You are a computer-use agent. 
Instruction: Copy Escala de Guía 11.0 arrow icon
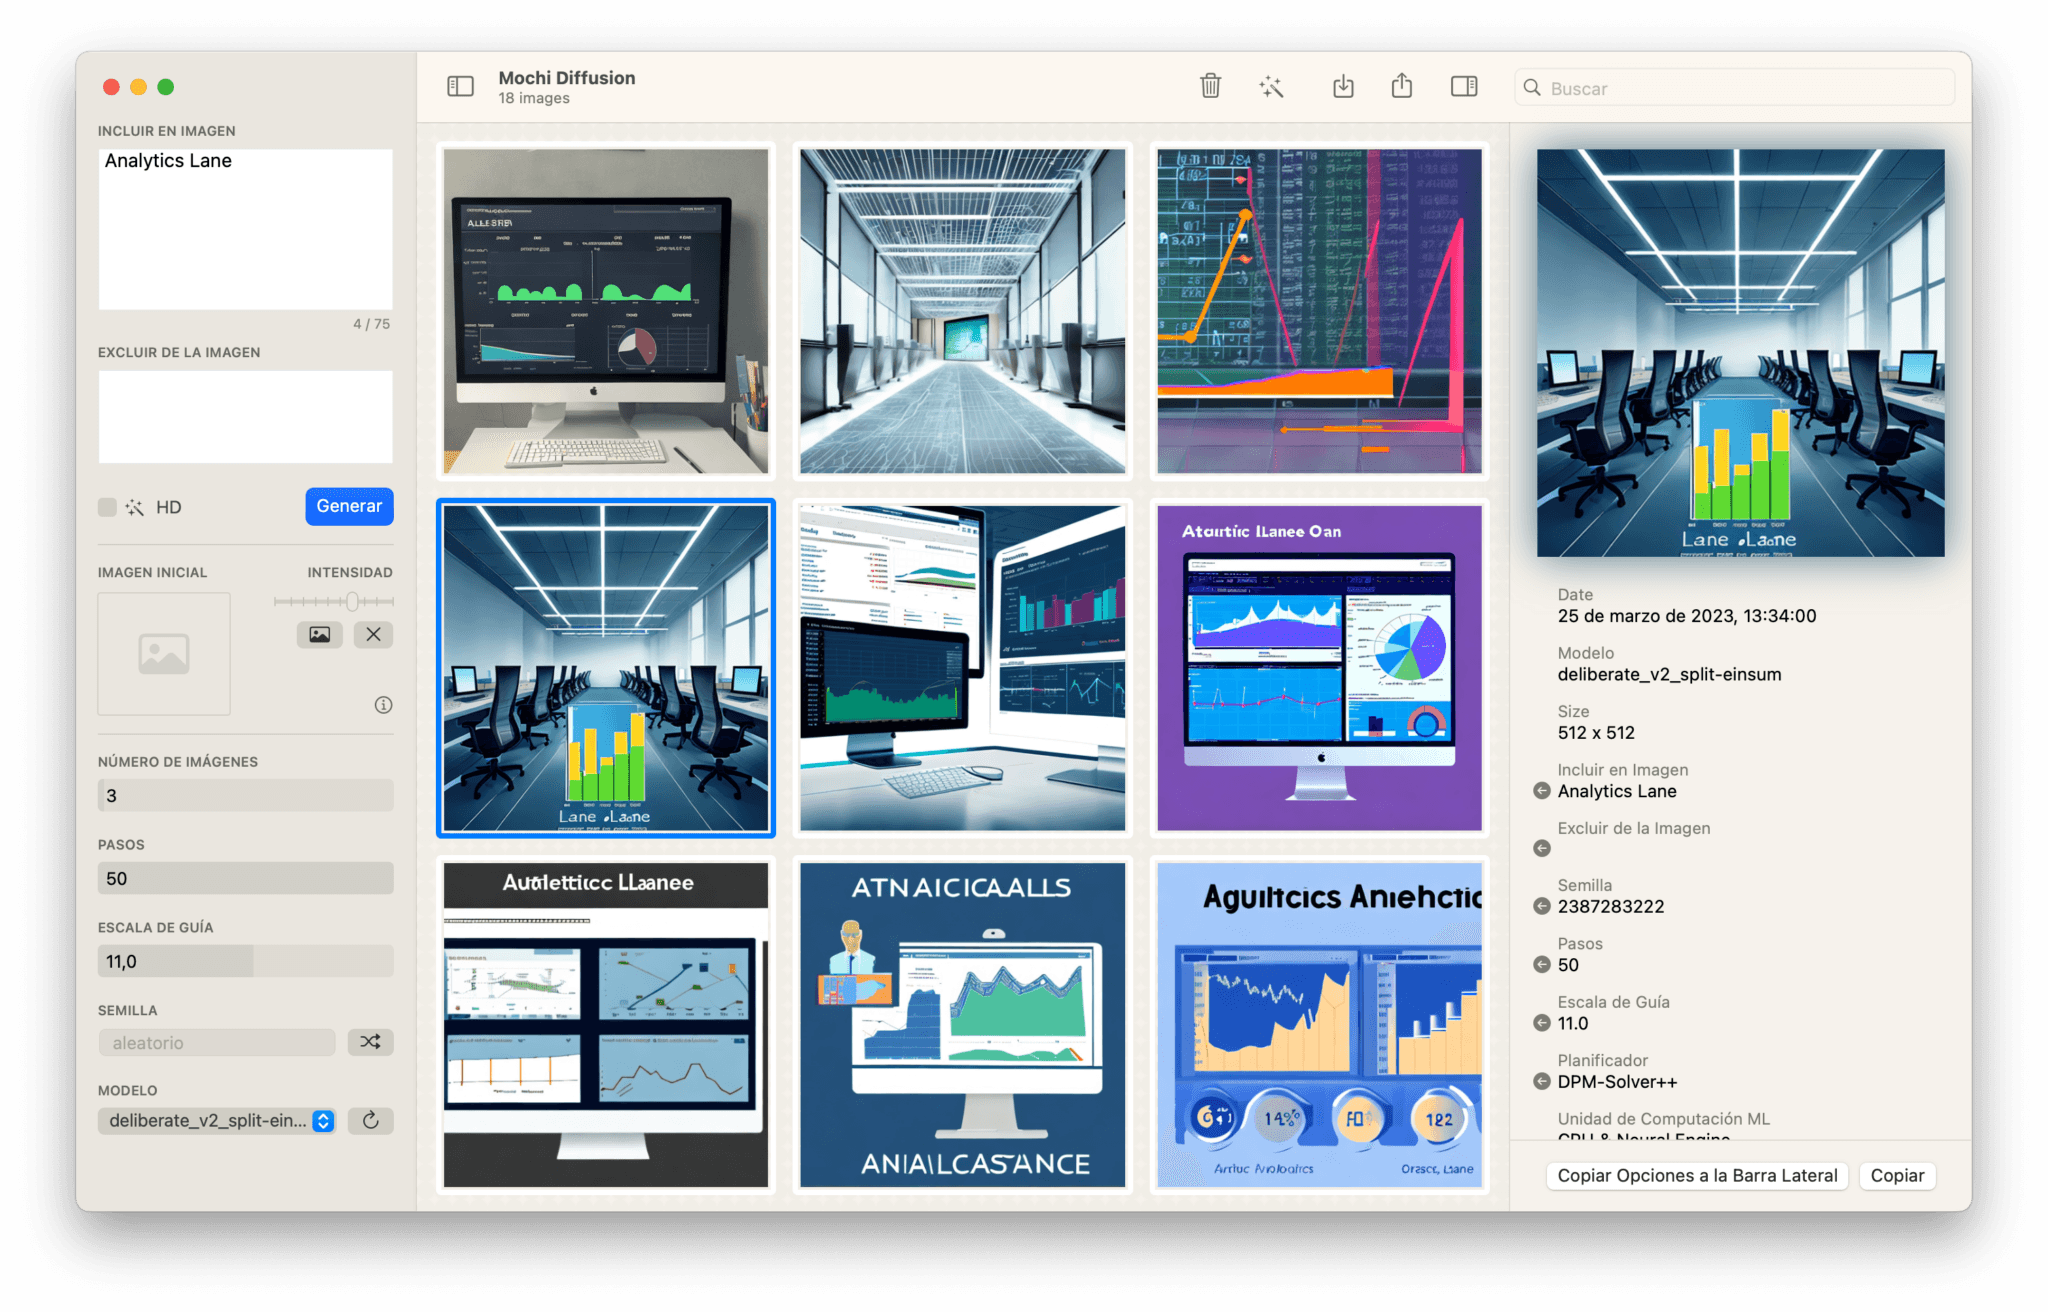(1542, 1023)
